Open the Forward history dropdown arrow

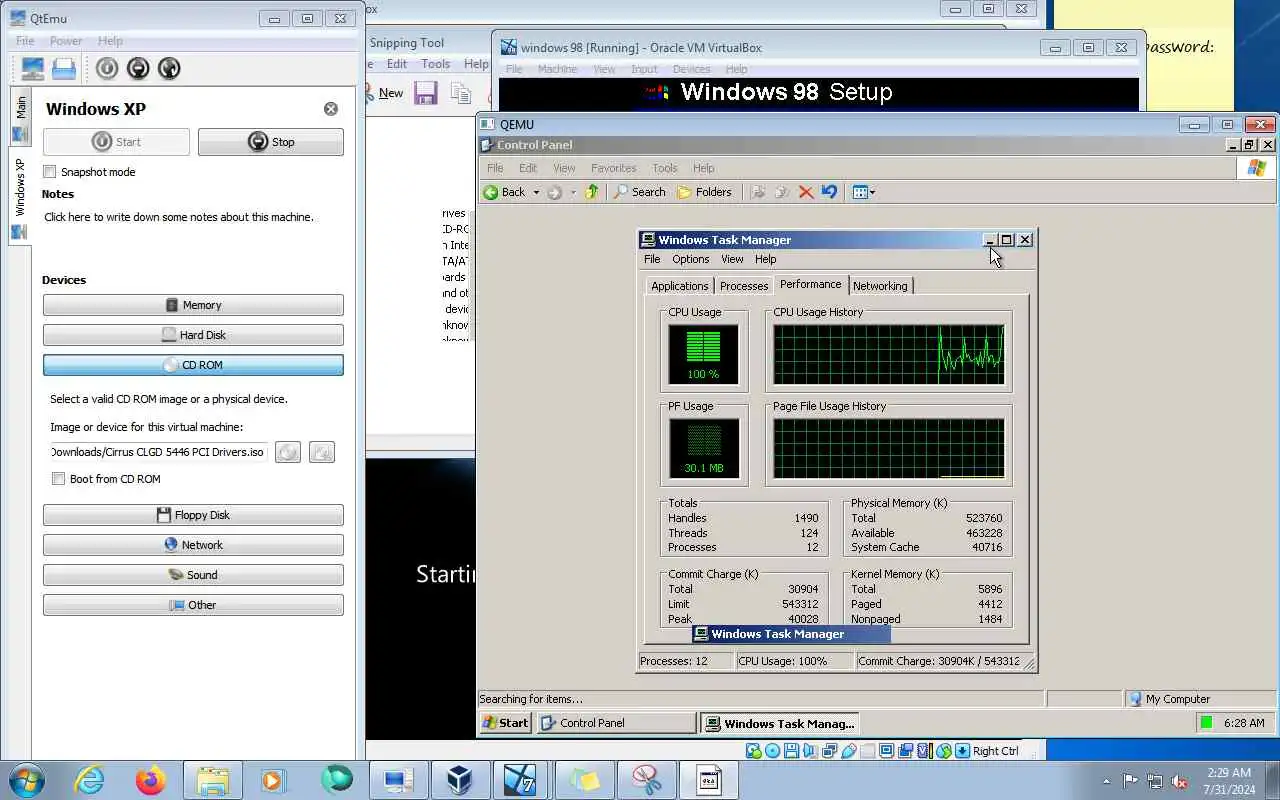[573, 193]
